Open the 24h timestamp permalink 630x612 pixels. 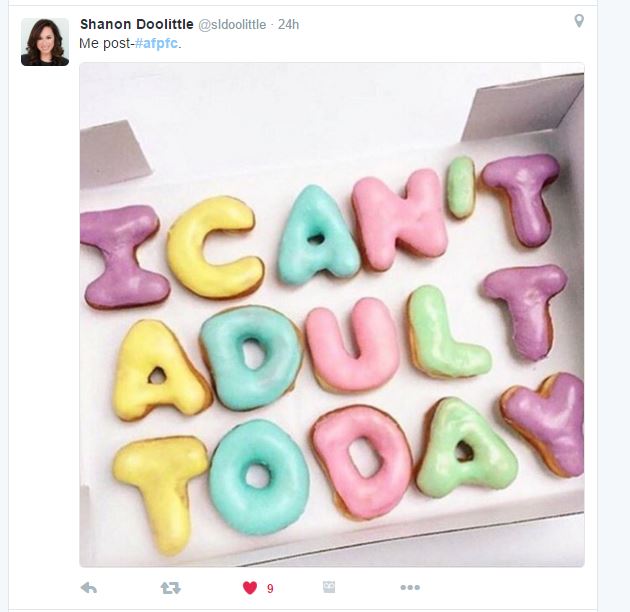click(288, 25)
